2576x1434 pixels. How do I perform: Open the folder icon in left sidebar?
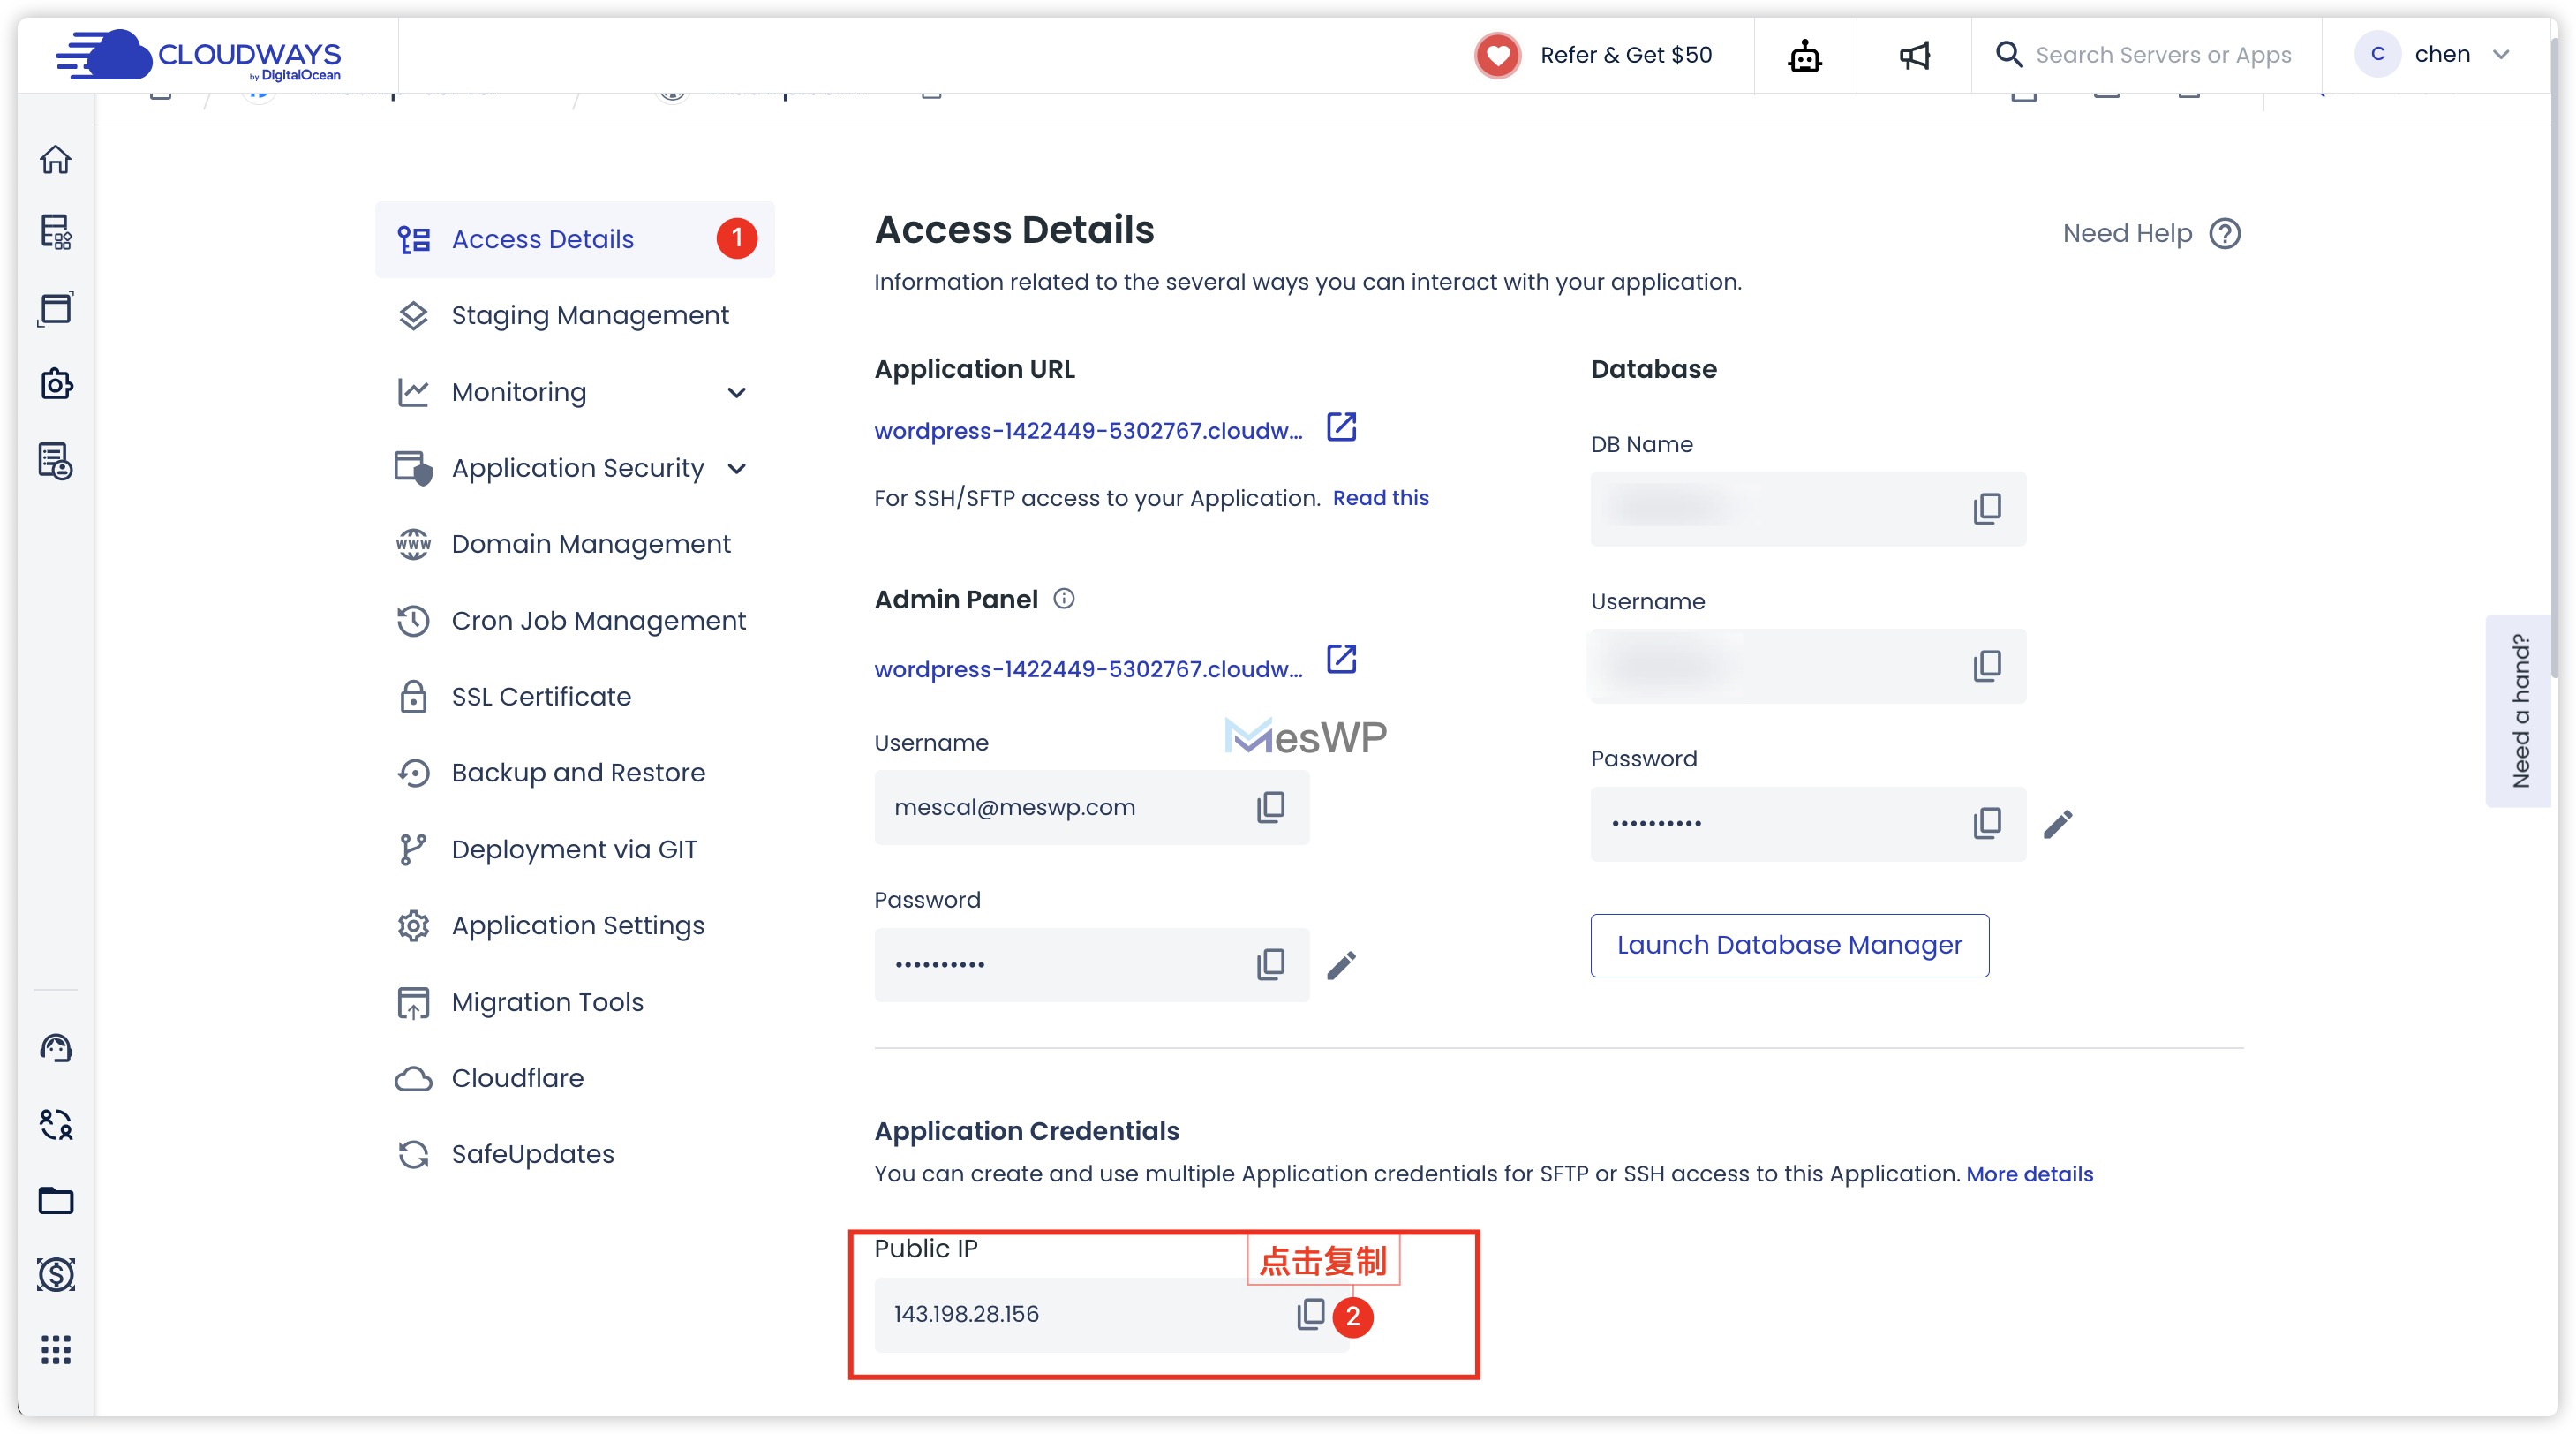tap(56, 1200)
